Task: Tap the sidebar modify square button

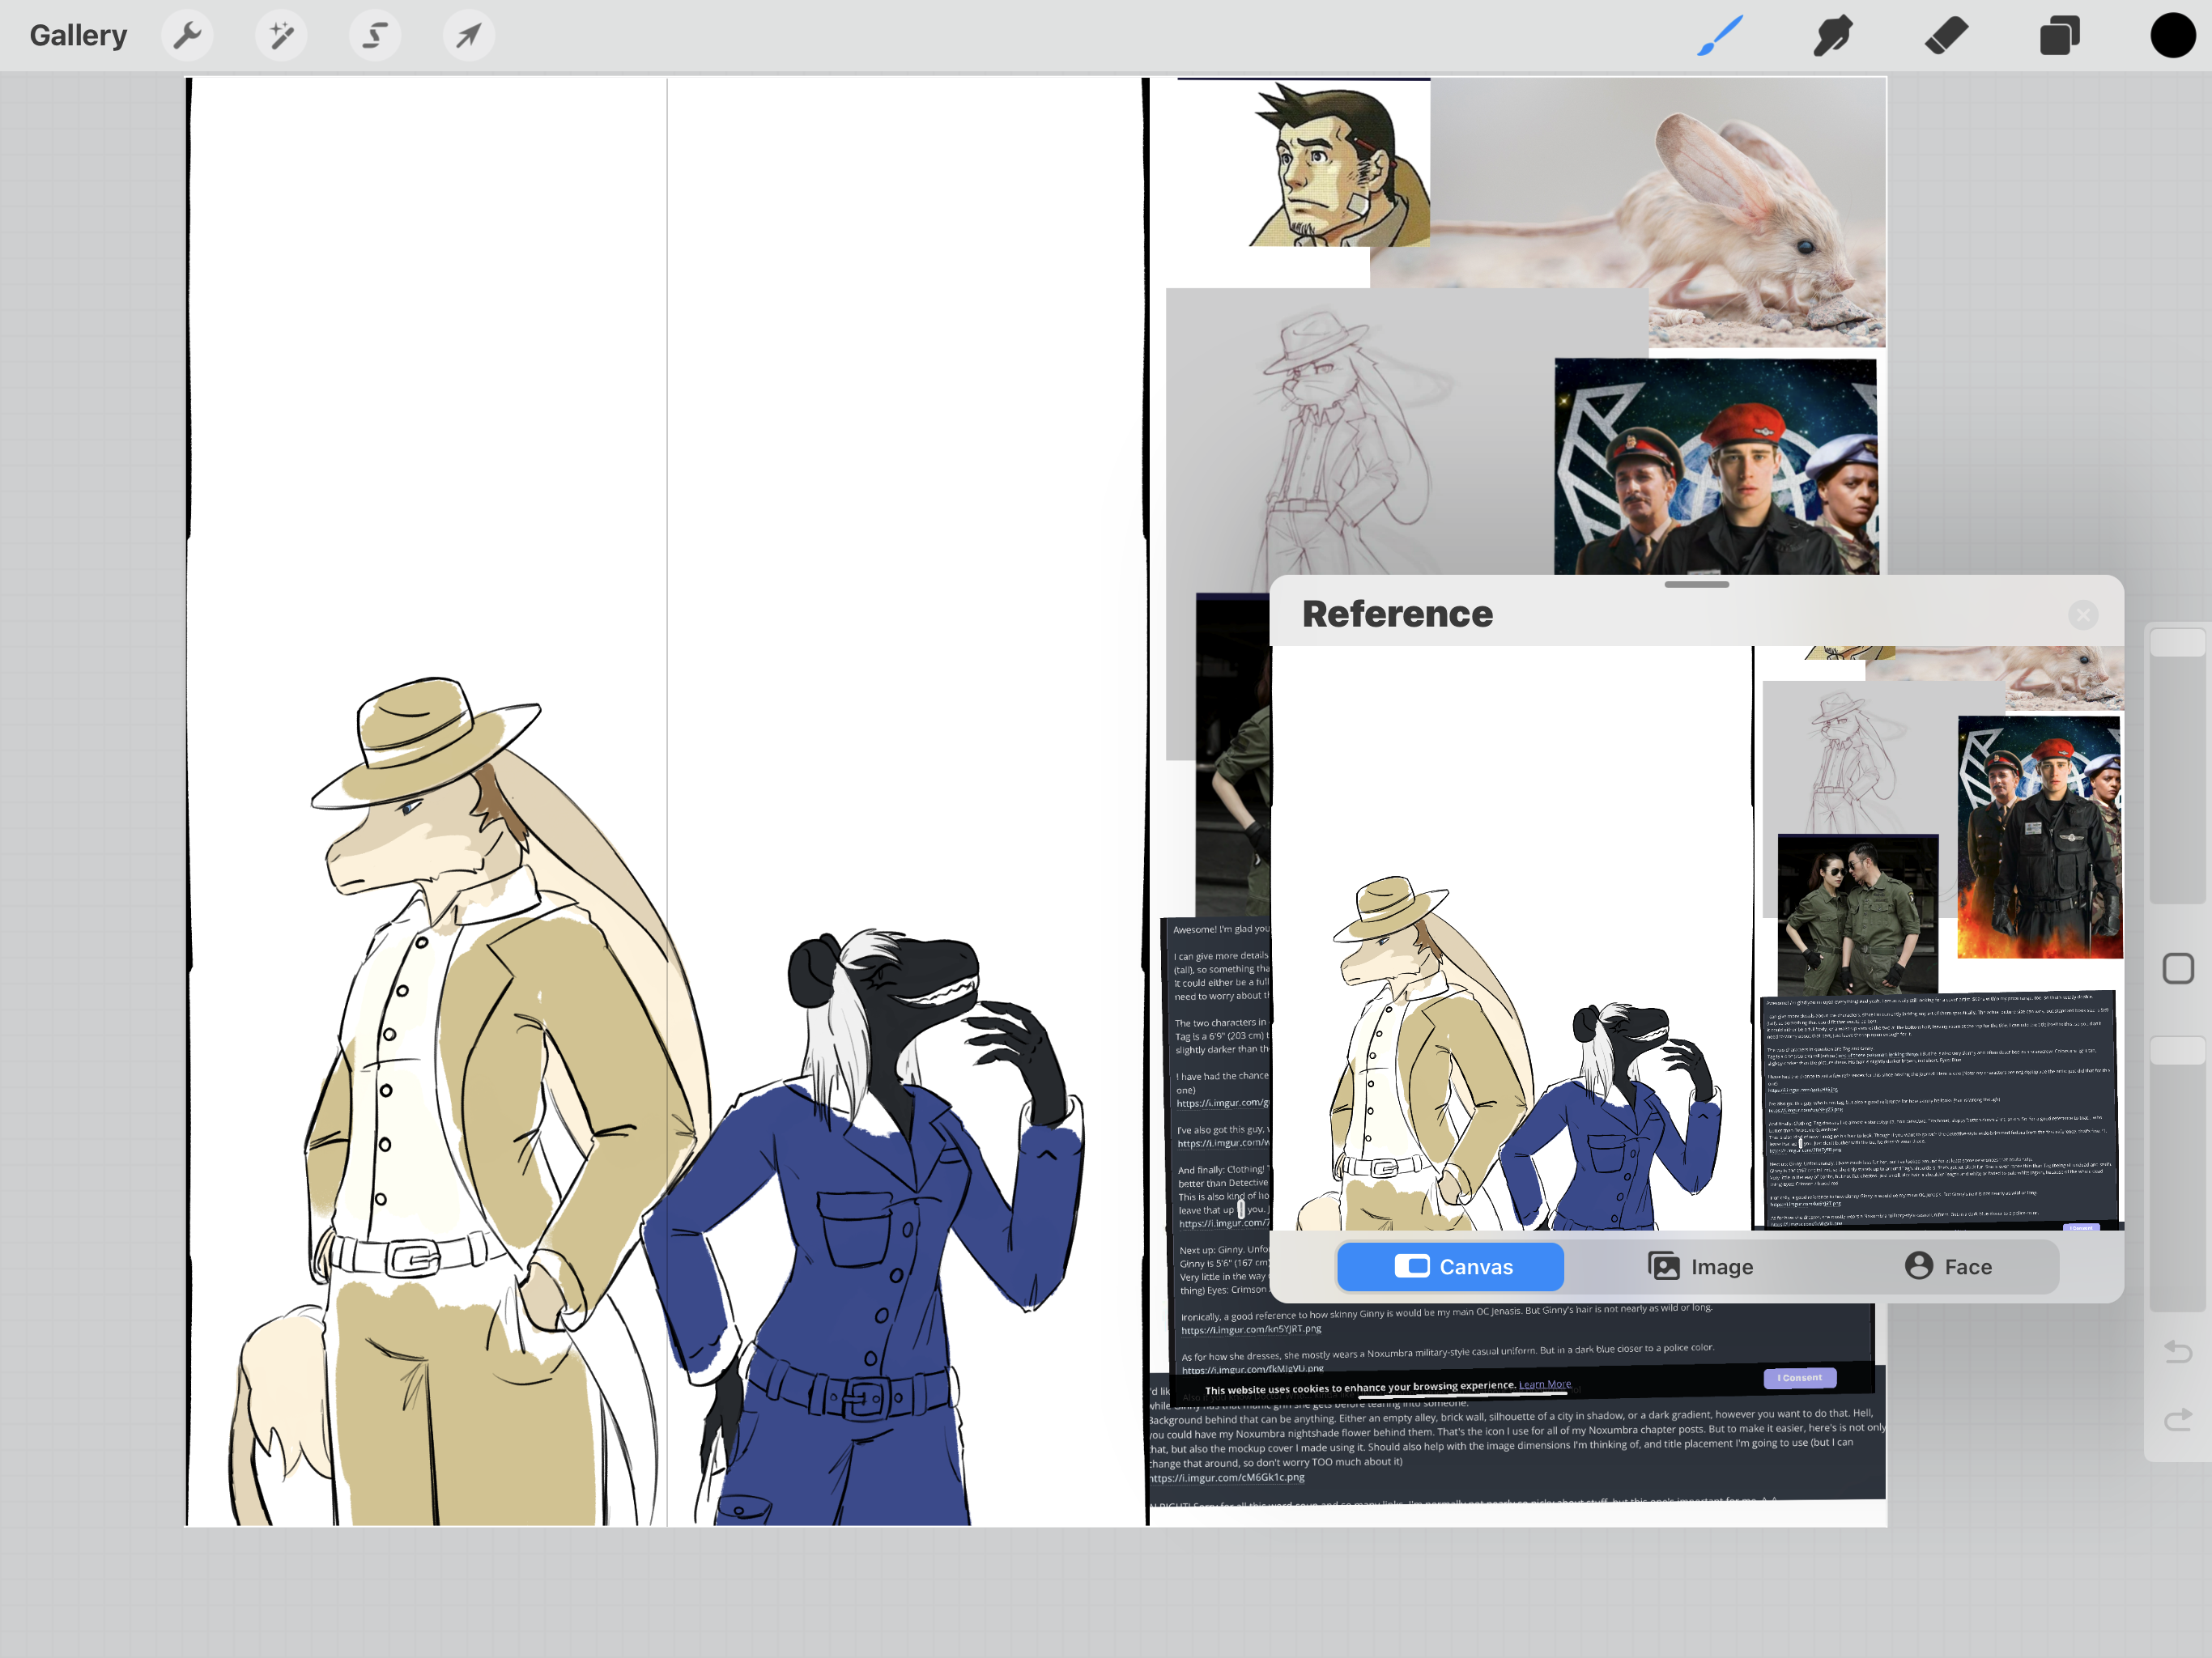Action: point(2178,968)
